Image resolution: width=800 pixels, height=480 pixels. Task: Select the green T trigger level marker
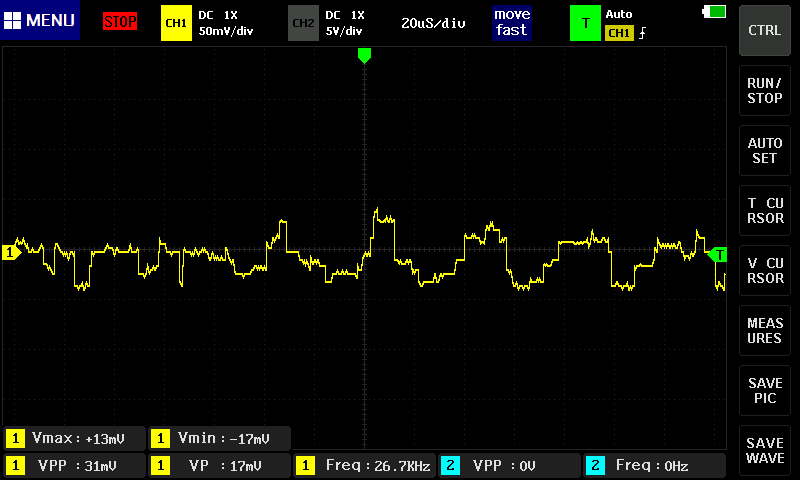pyautogui.click(x=717, y=255)
